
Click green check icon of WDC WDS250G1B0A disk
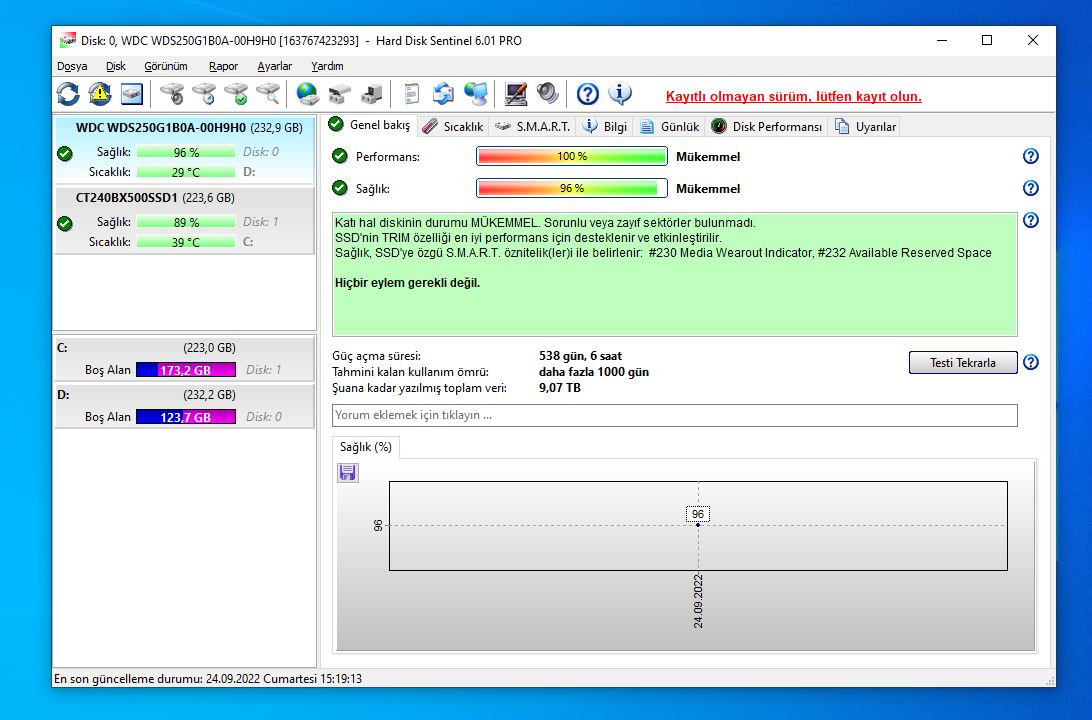click(x=65, y=153)
